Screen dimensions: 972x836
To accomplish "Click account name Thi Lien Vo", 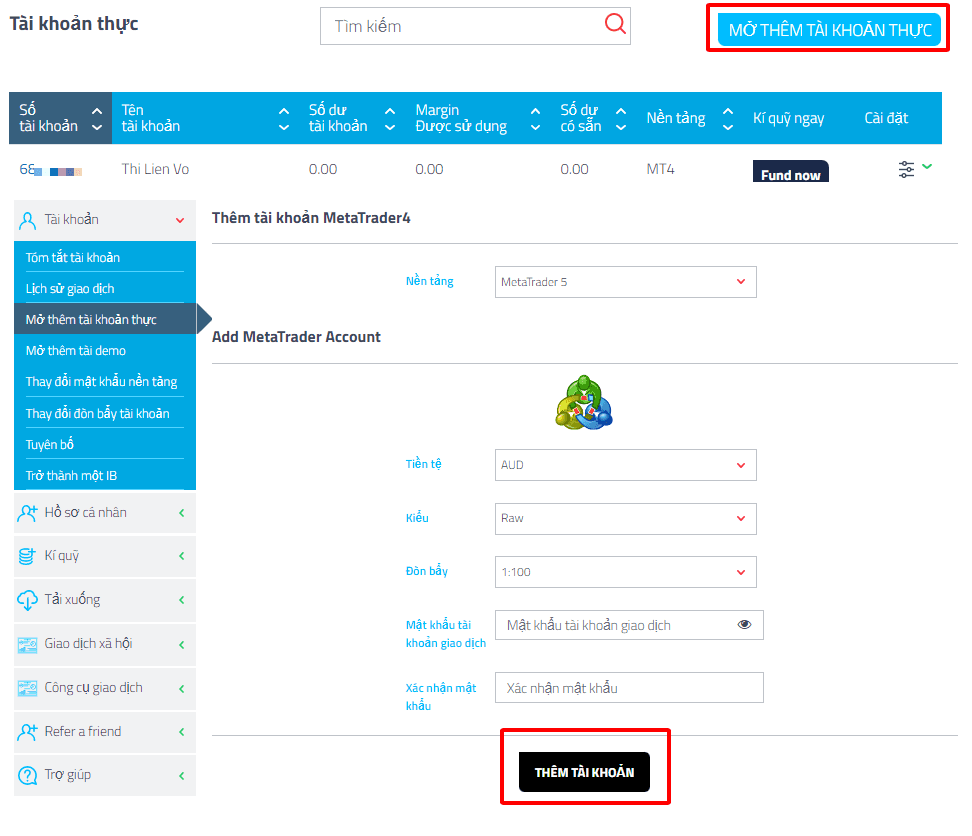I will point(155,169).
